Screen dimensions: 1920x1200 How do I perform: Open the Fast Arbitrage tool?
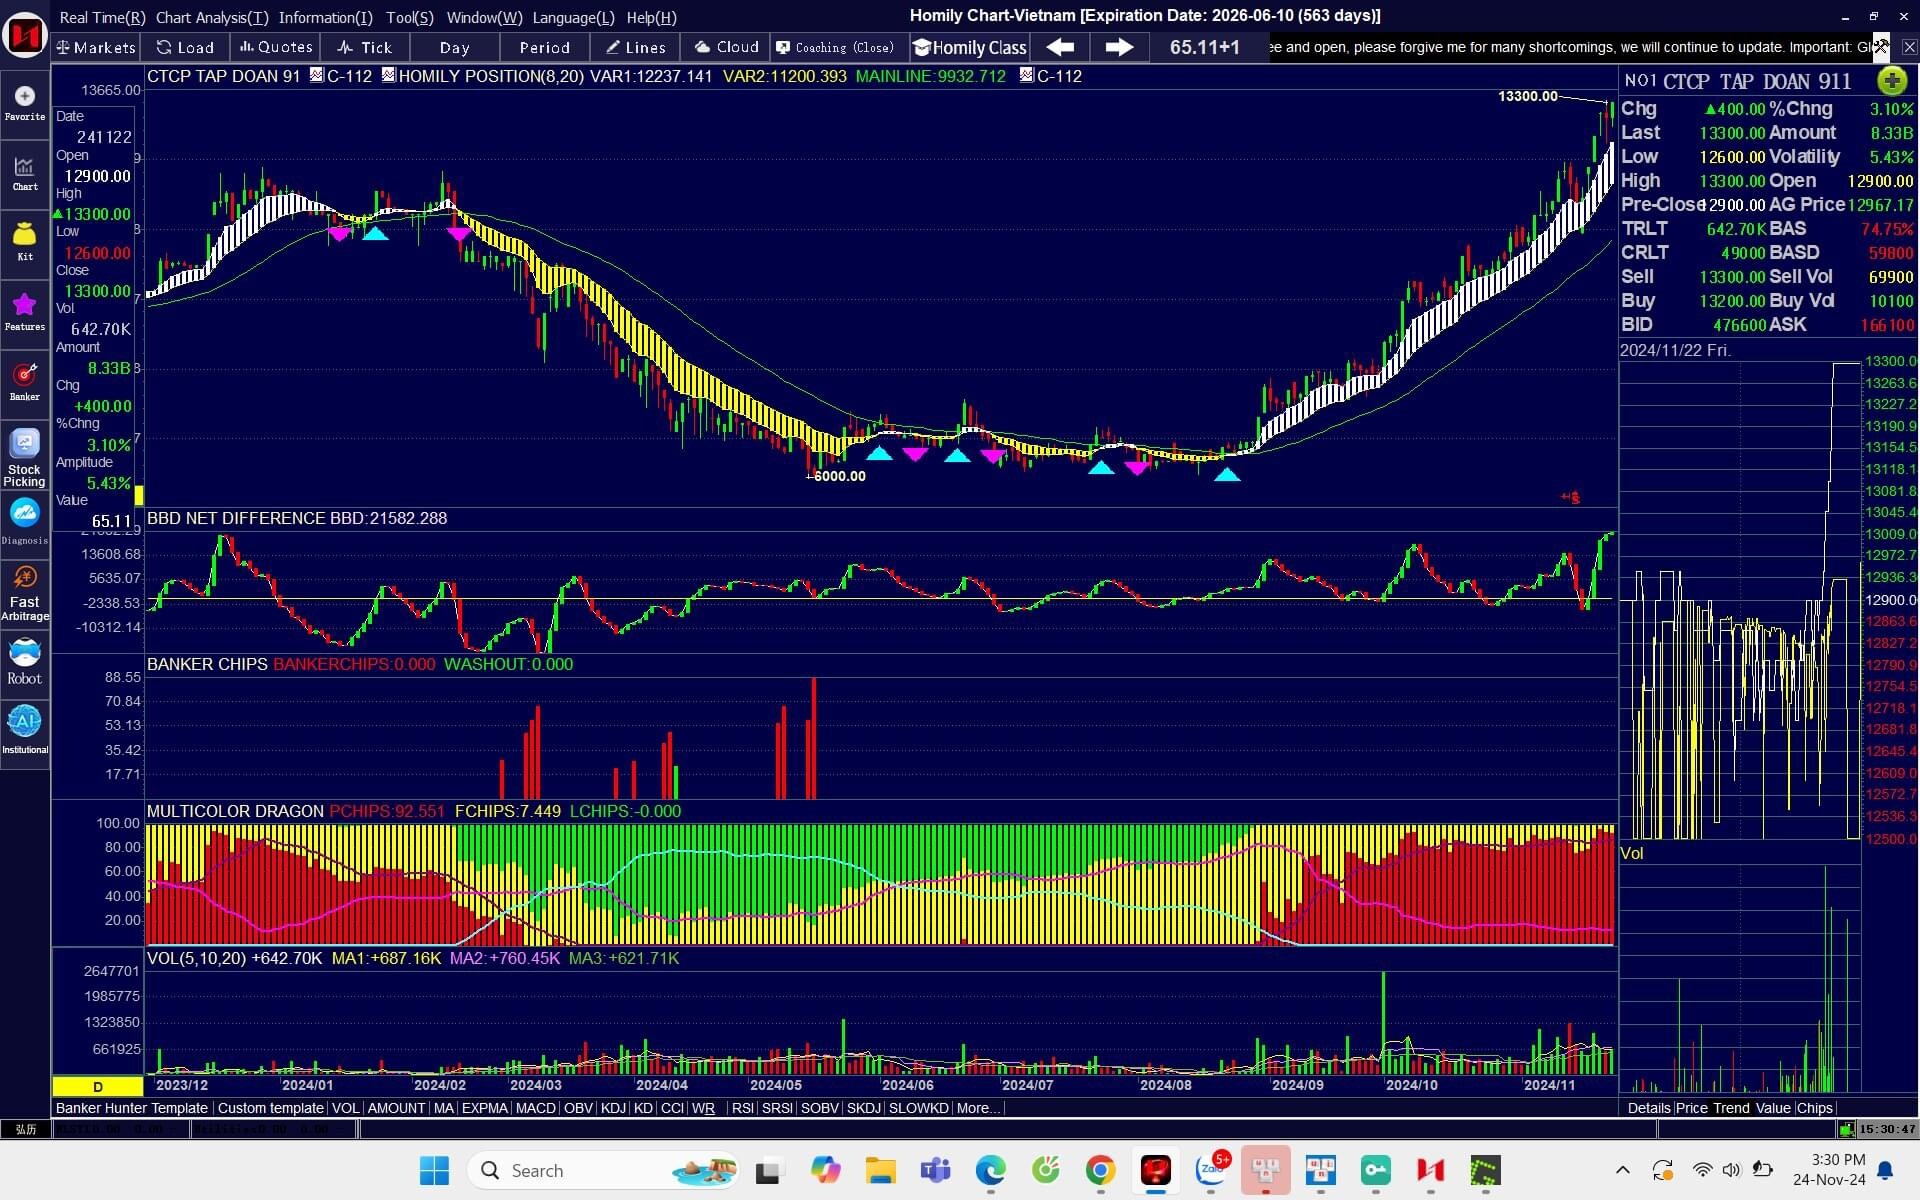(x=25, y=593)
